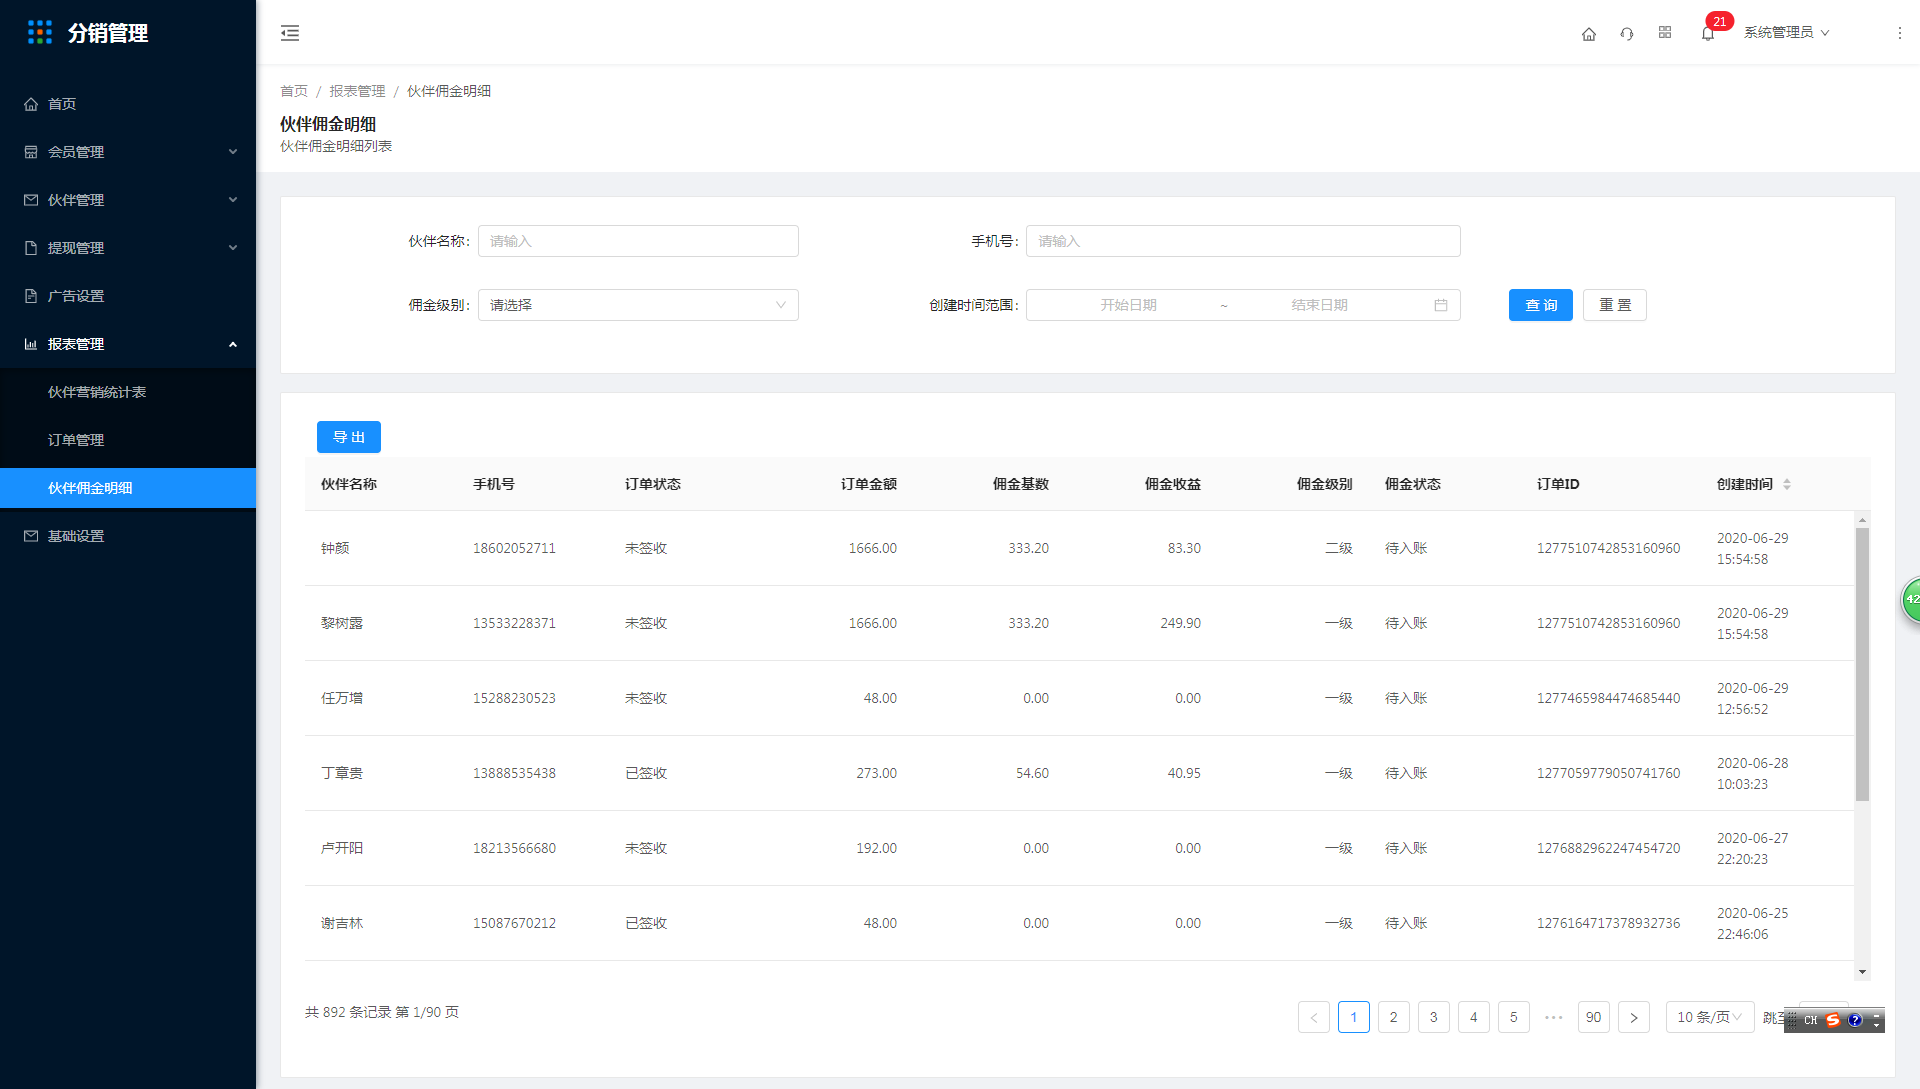Open notifications bell with 21 badge

(1708, 34)
